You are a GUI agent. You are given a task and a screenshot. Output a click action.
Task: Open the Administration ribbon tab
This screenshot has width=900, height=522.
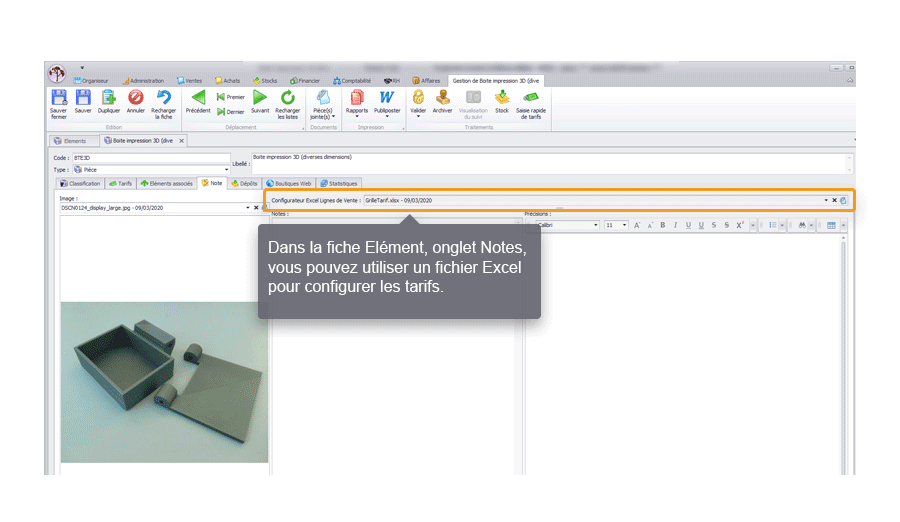[143, 81]
